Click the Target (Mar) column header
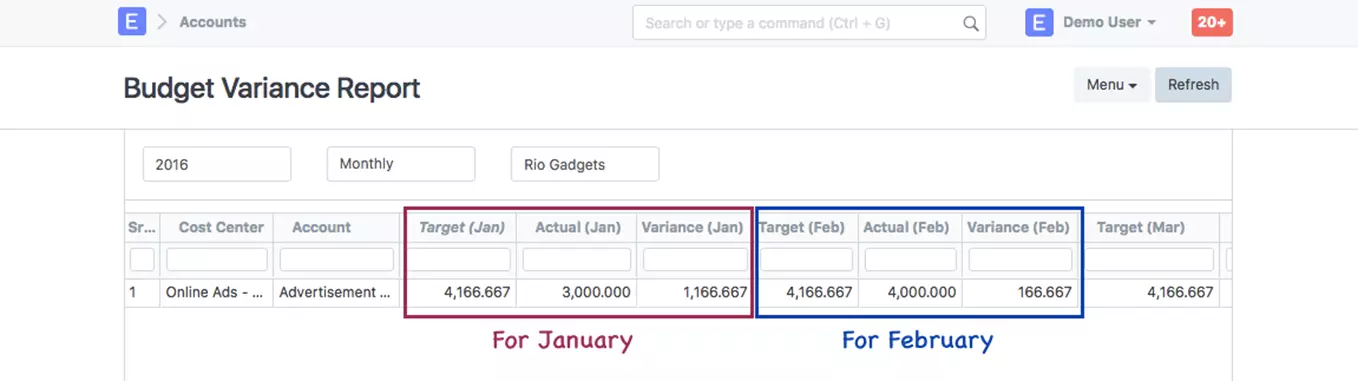Image resolution: width=1358 pixels, height=381 pixels. 1141,227
